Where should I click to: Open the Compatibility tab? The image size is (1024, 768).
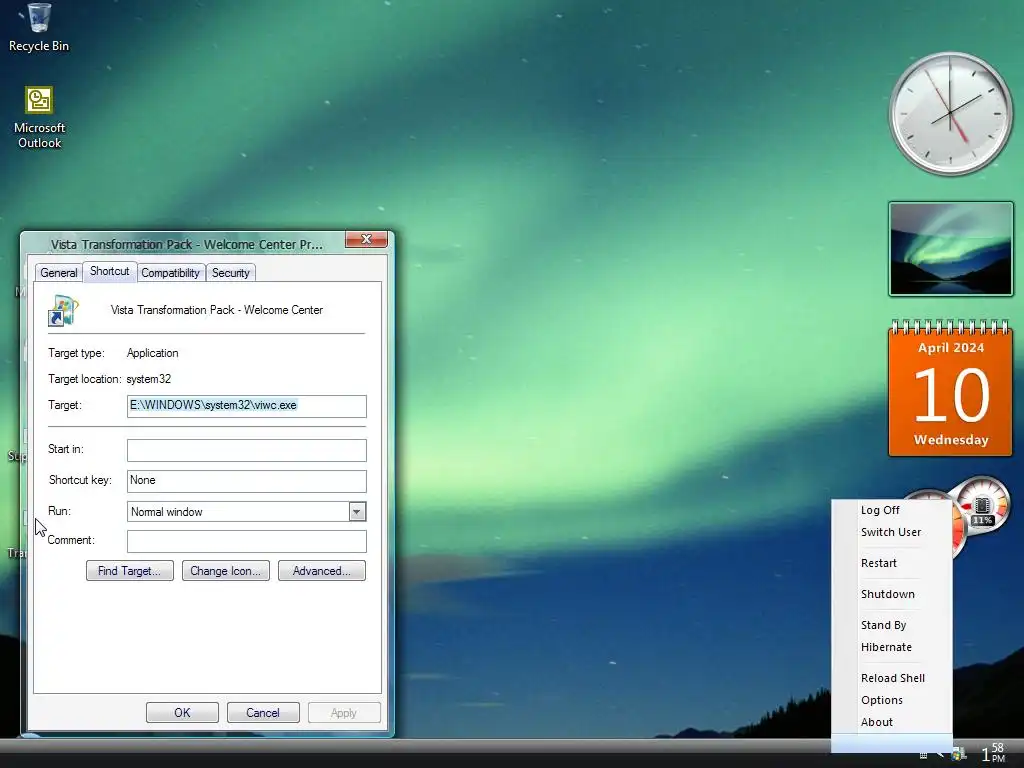tap(170, 273)
